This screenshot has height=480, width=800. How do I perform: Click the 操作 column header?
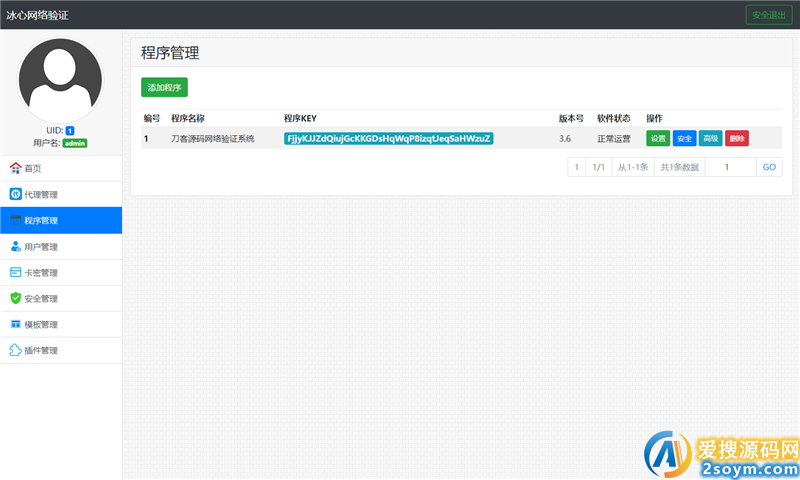pos(655,118)
